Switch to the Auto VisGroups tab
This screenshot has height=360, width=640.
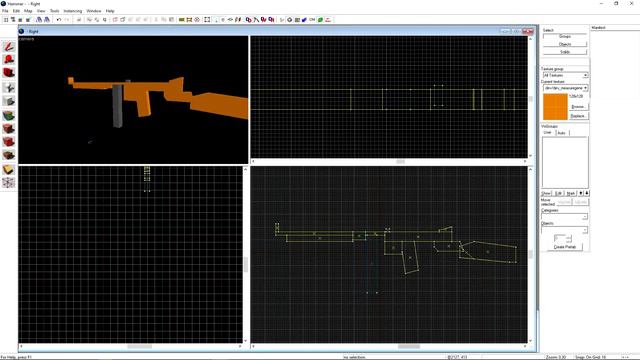click(562, 133)
